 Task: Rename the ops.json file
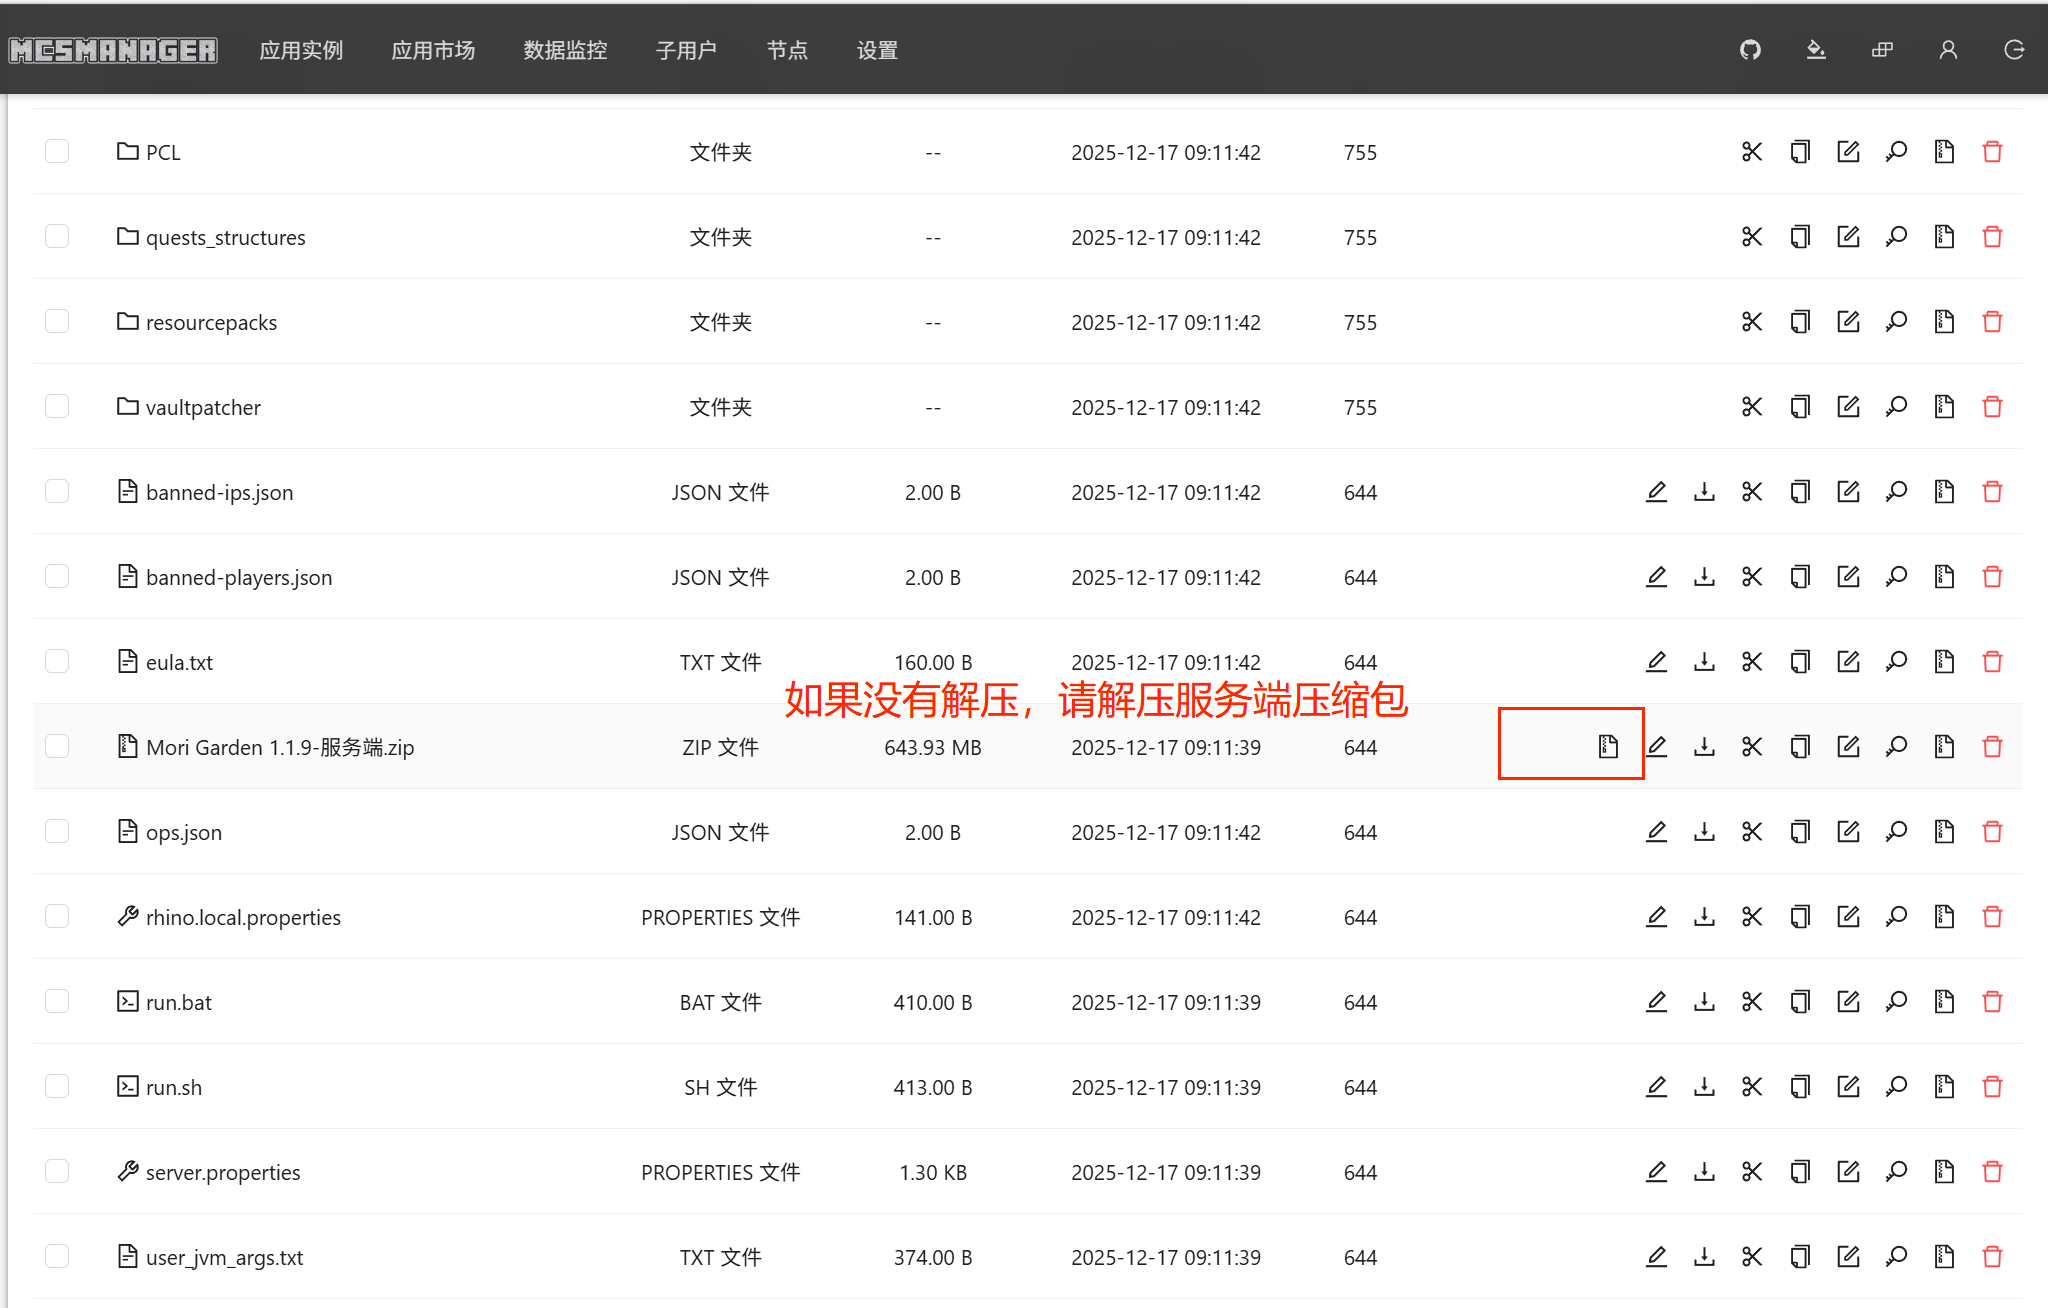pos(1848,832)
